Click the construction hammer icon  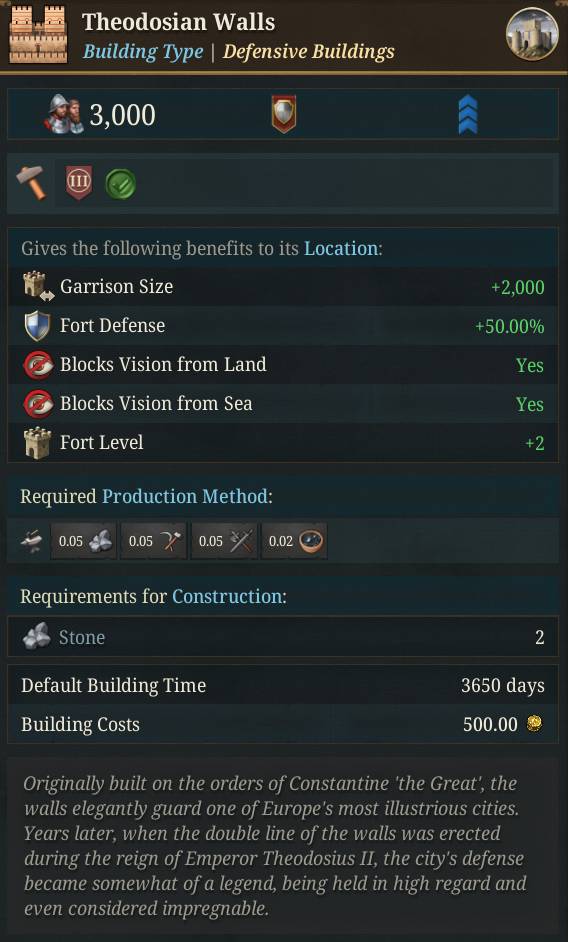pos(31,183)
